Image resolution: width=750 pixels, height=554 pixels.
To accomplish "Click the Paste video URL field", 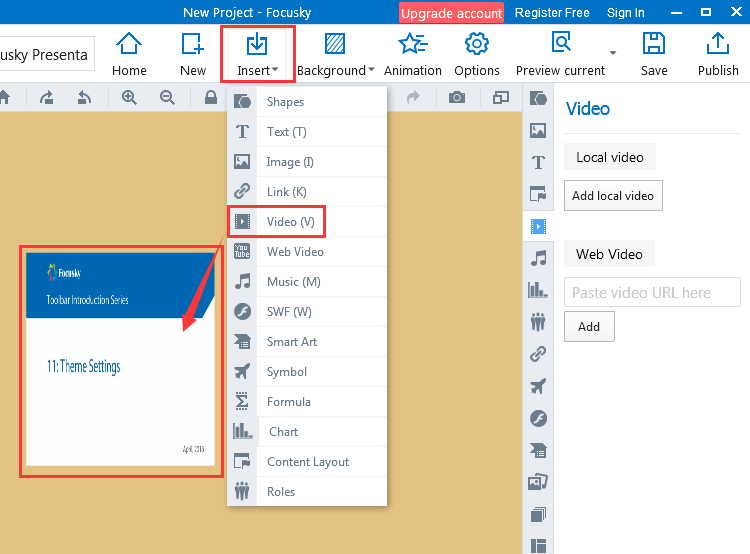I will click(652, 292).
